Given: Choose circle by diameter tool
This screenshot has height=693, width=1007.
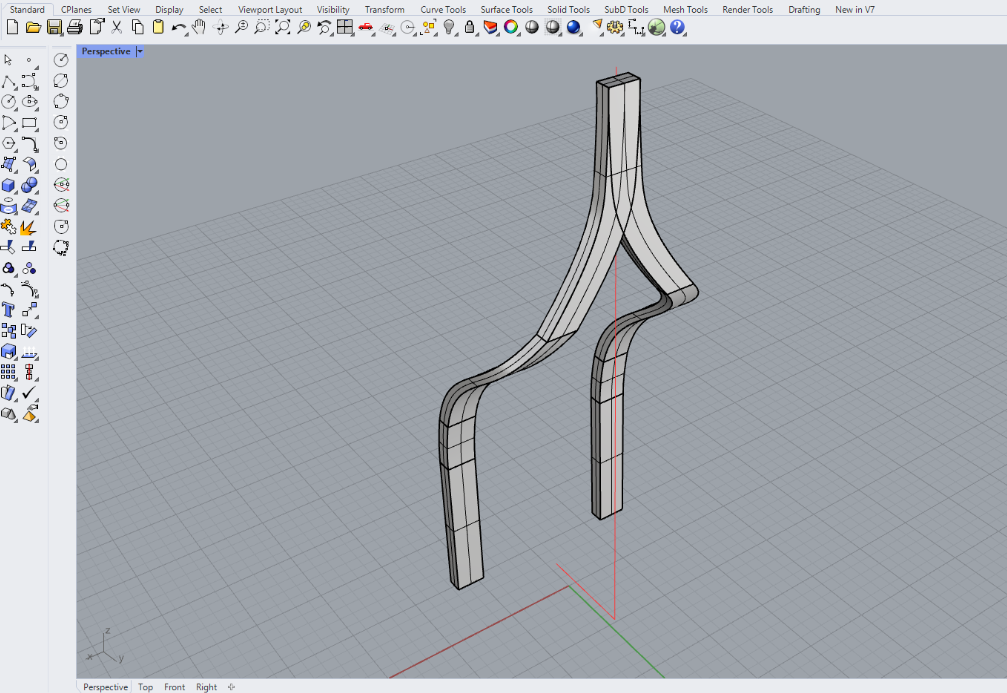Looking at the screenshot, I should click(x=61, y=81).
